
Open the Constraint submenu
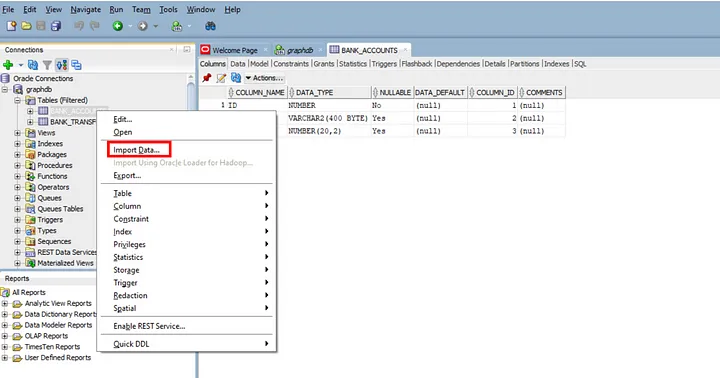tap(187, 219)
